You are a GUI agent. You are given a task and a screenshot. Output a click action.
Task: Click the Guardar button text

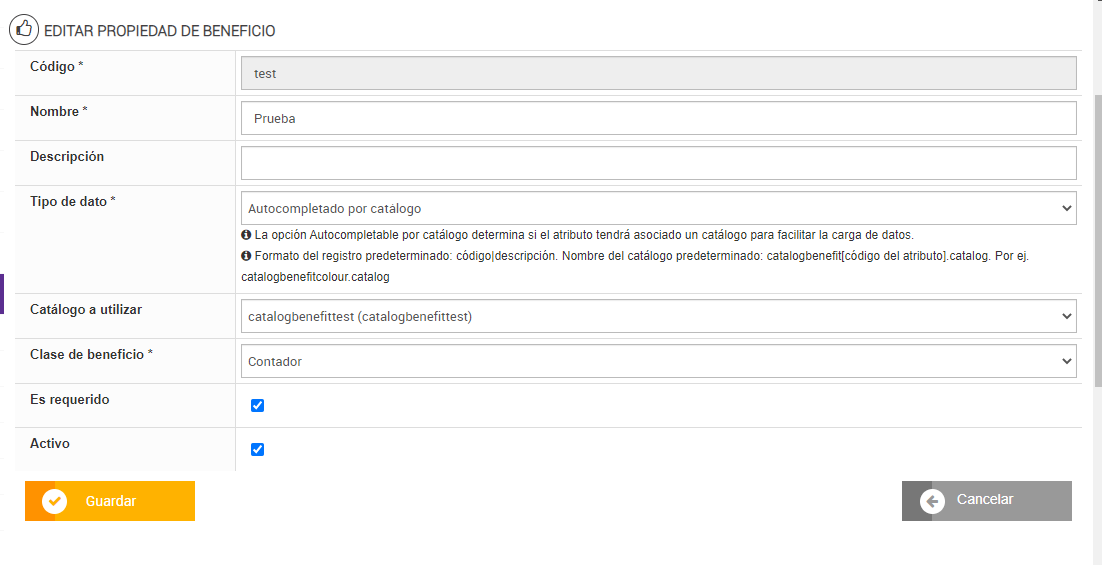pyautogui.click(x=111, y=501)
